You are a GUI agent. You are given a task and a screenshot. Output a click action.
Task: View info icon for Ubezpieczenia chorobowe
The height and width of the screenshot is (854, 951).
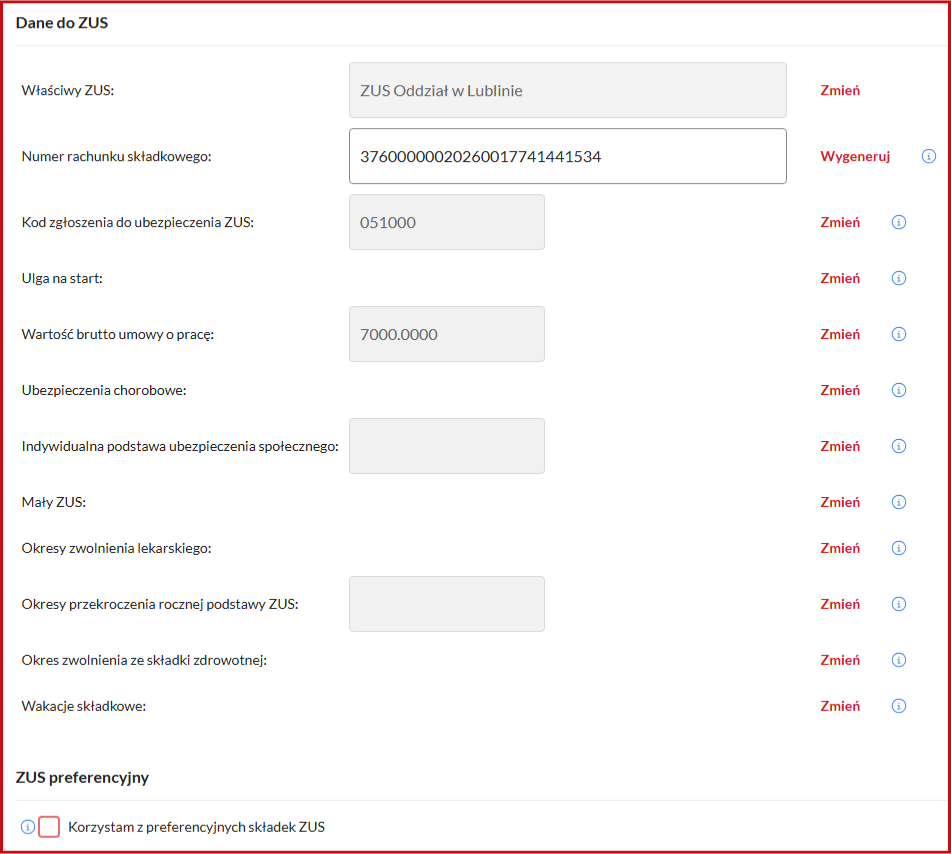tap(899, 390)
